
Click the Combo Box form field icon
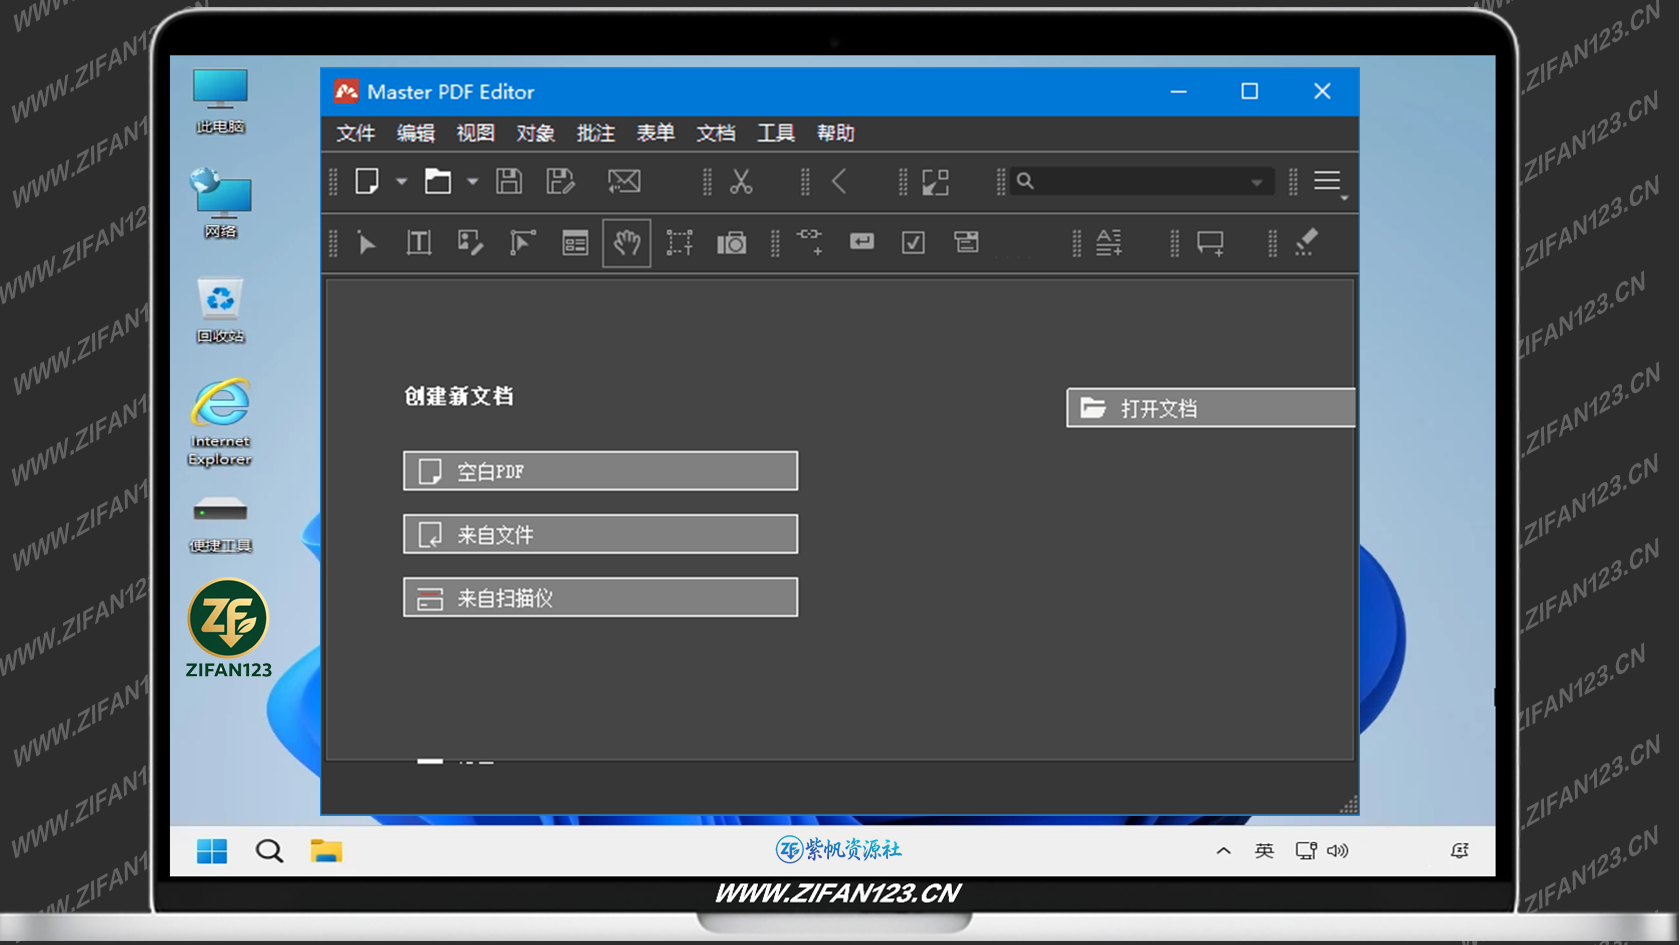pos(966,242)
